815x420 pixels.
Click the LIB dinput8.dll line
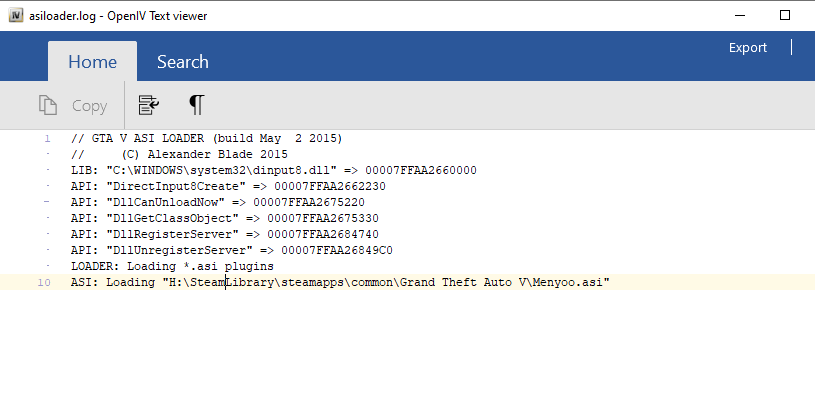click(273, 170)
